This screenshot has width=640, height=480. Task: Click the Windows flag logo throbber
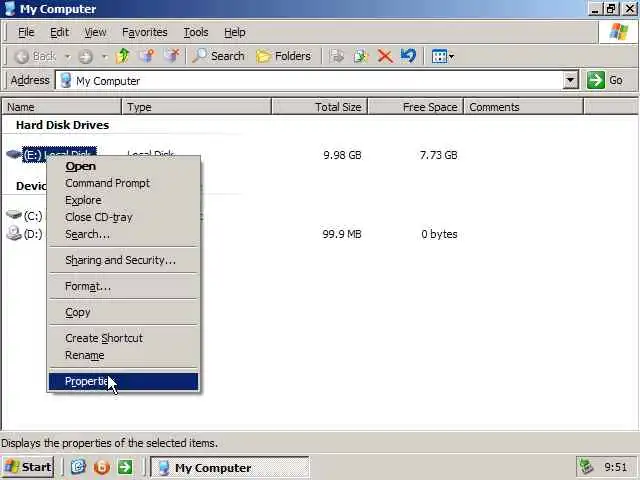619,31
